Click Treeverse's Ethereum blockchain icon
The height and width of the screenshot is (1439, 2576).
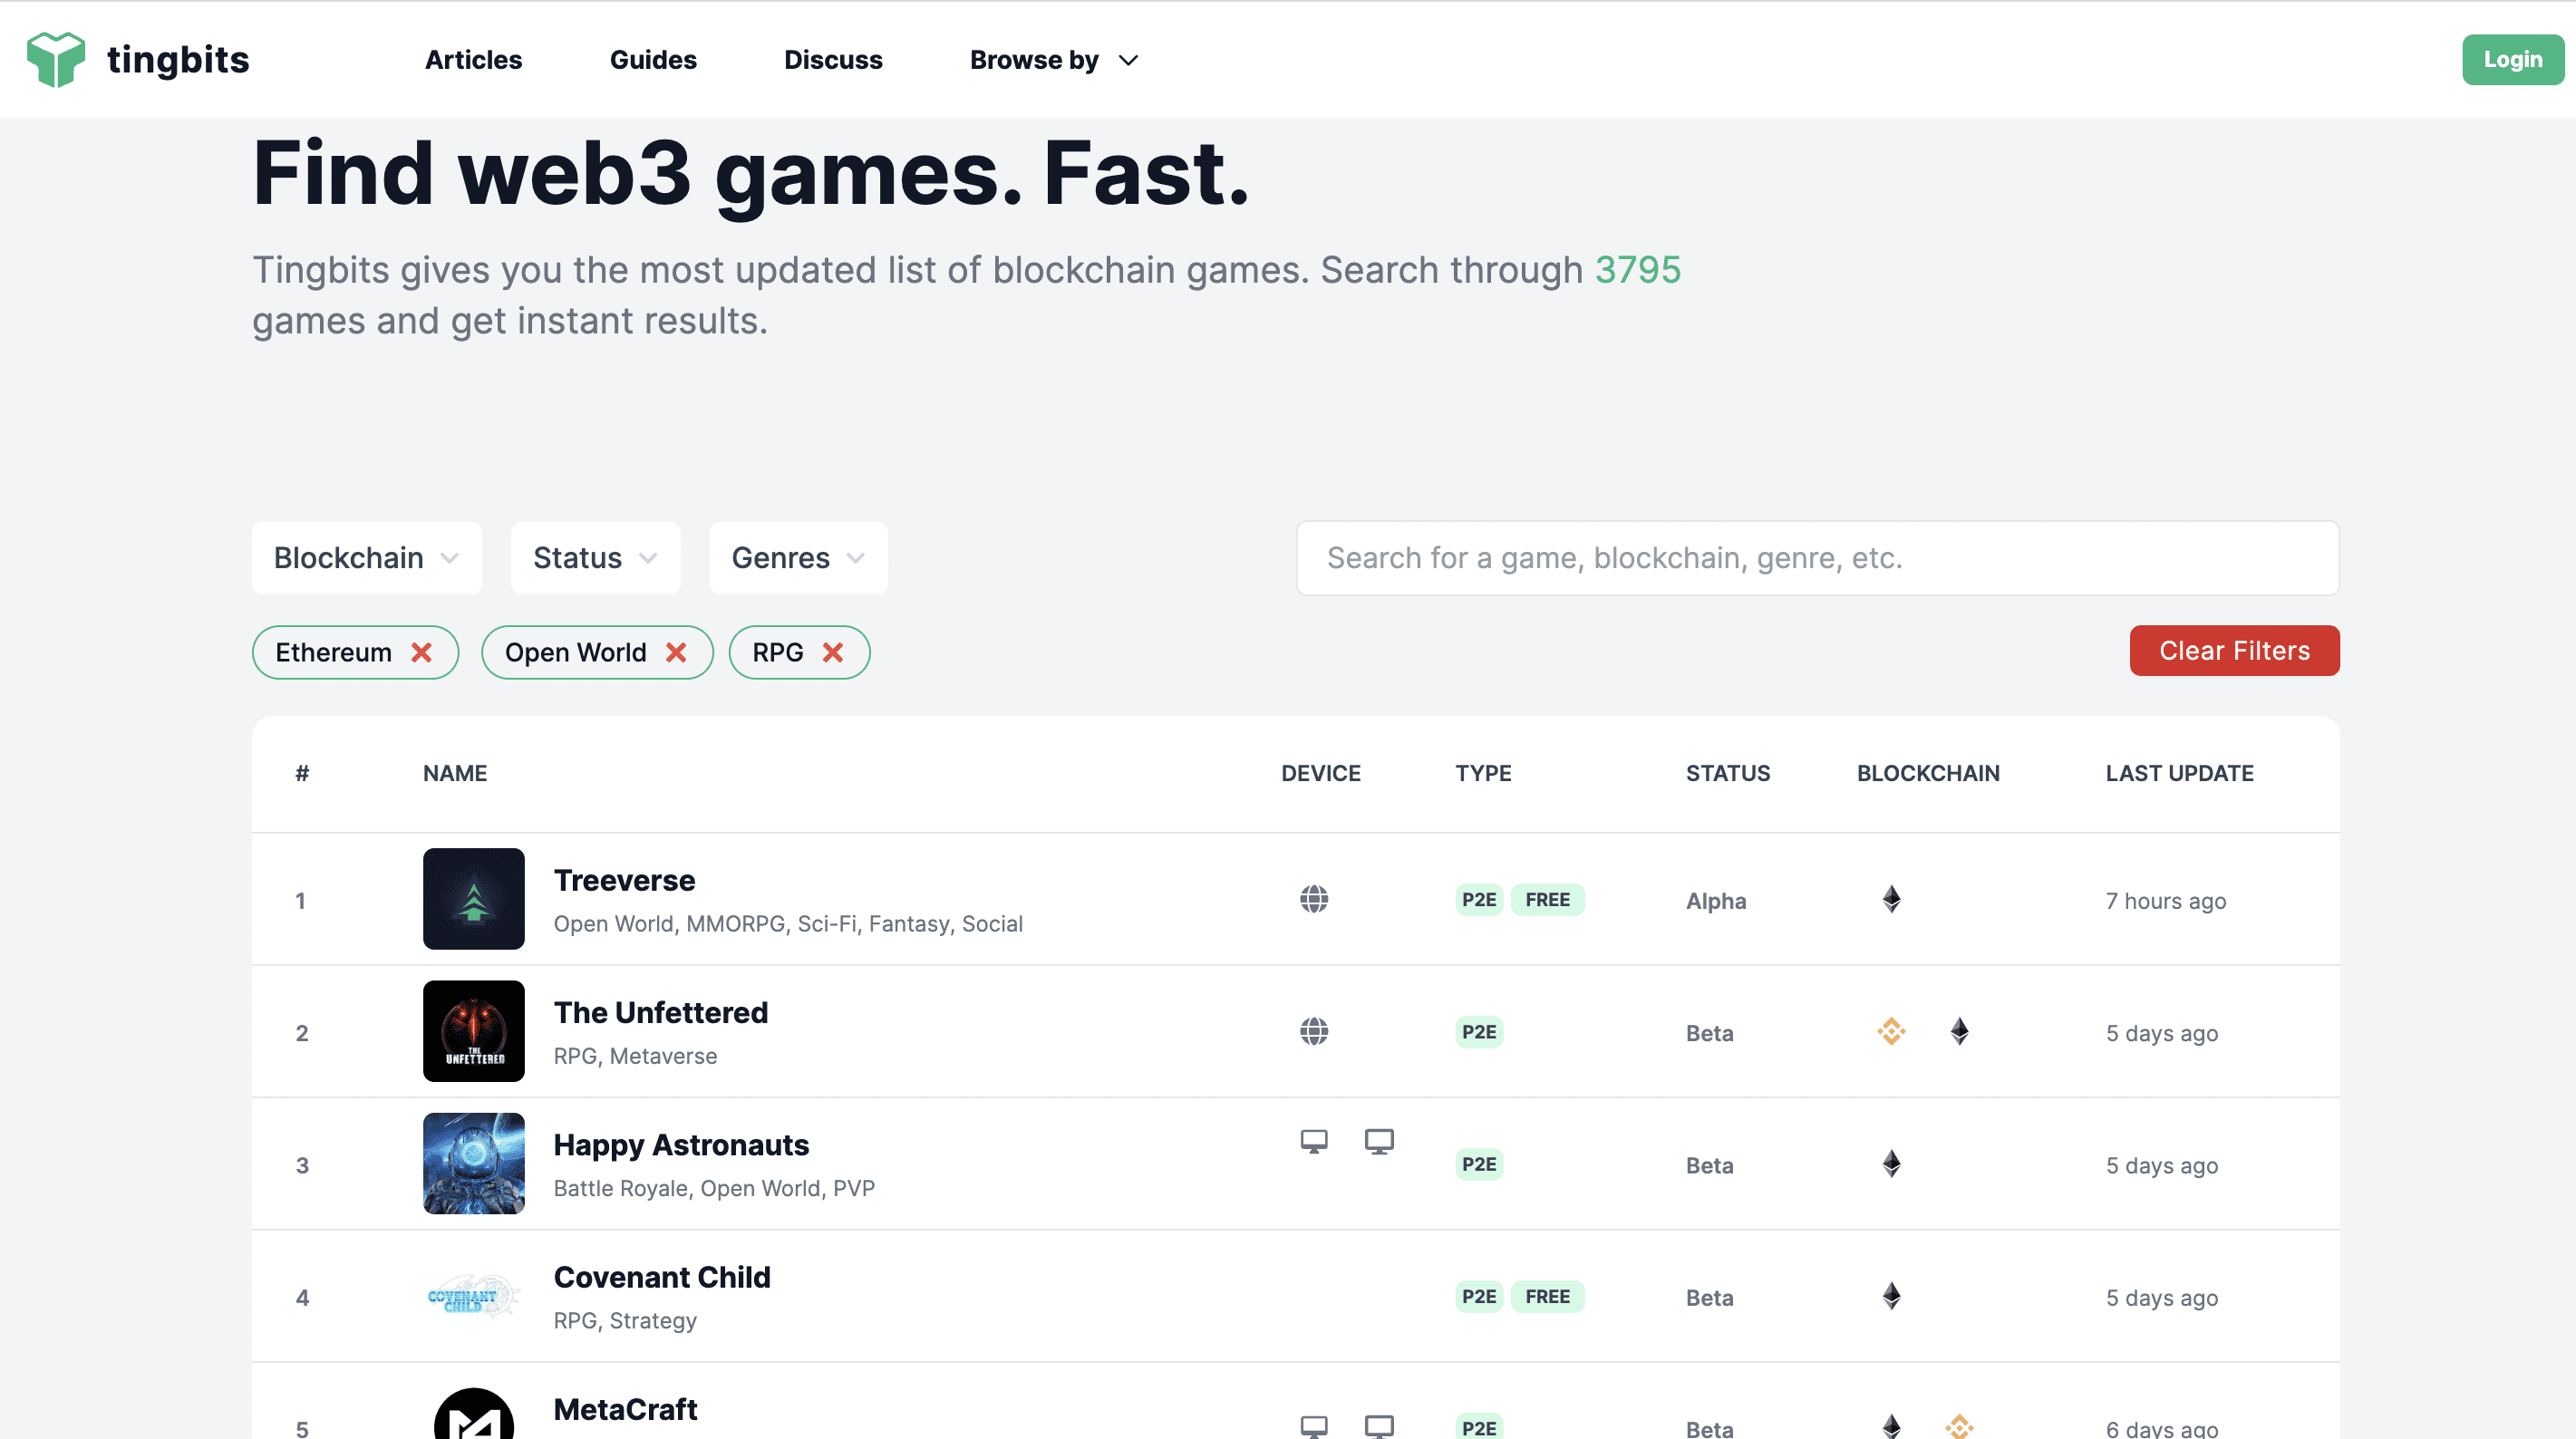click(1891, 899)
